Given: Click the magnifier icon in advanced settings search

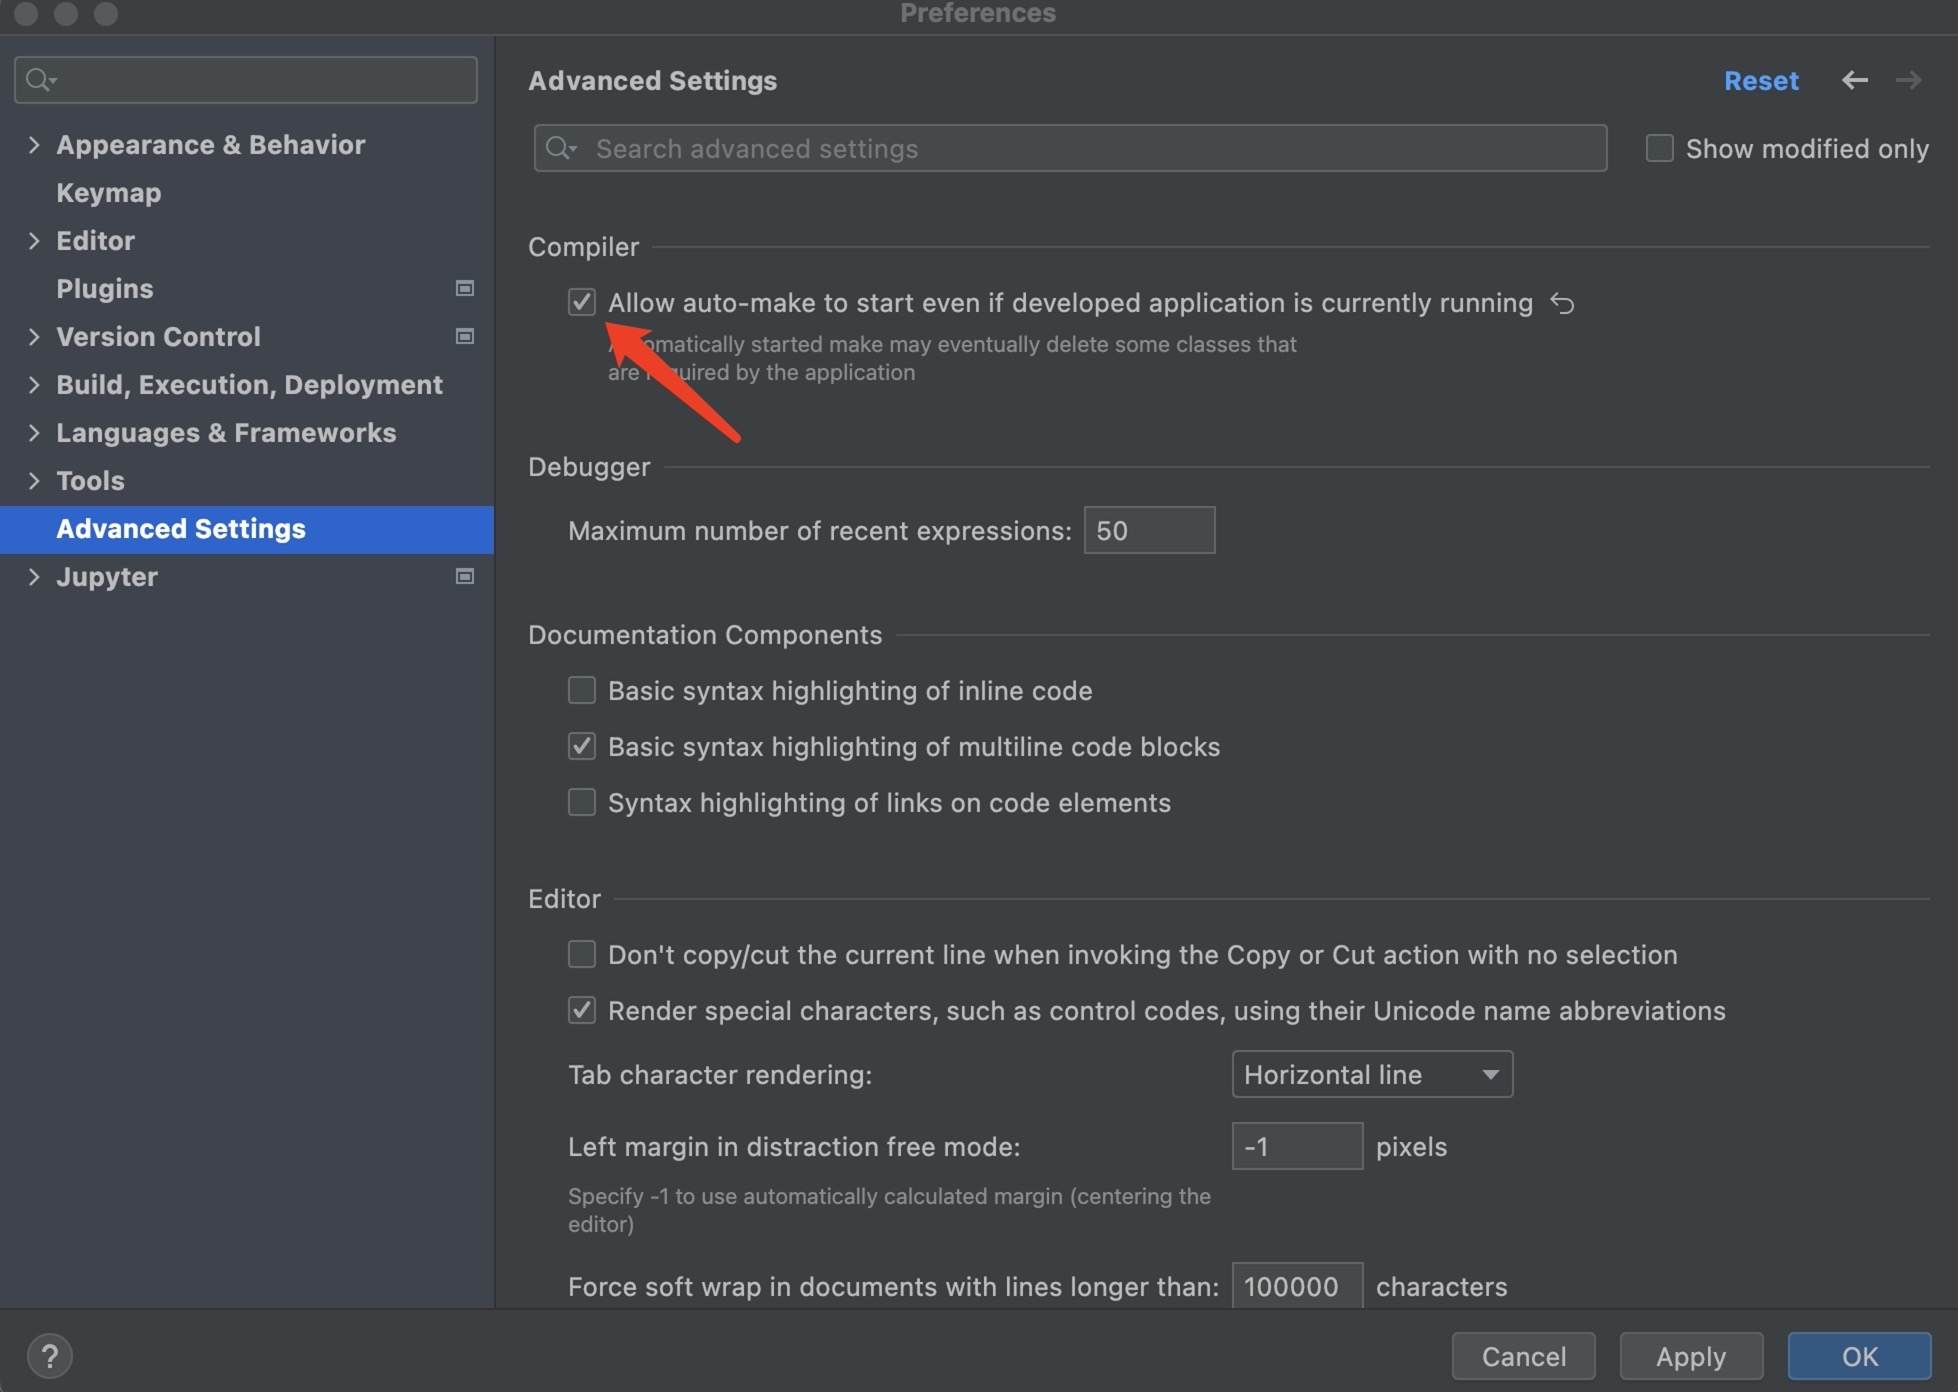Looking at the screenshot, I should 560,148.
